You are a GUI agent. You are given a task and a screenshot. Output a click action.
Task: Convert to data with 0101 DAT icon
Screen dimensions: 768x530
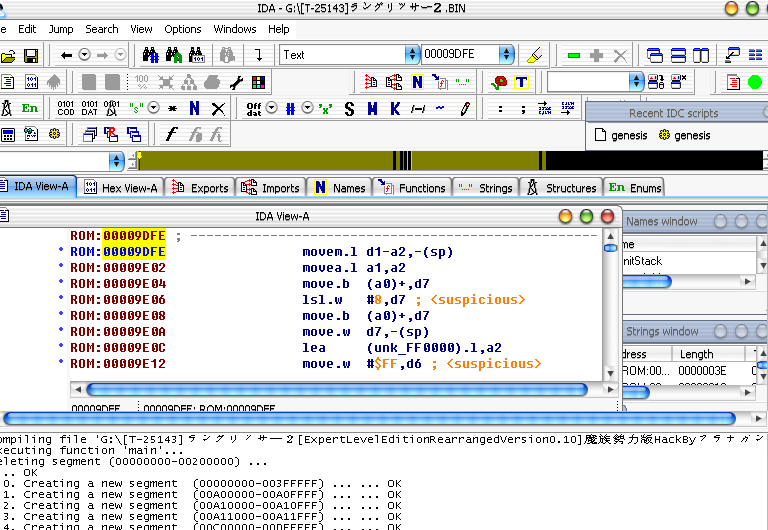pyautogui.click(x=90, y=108)
